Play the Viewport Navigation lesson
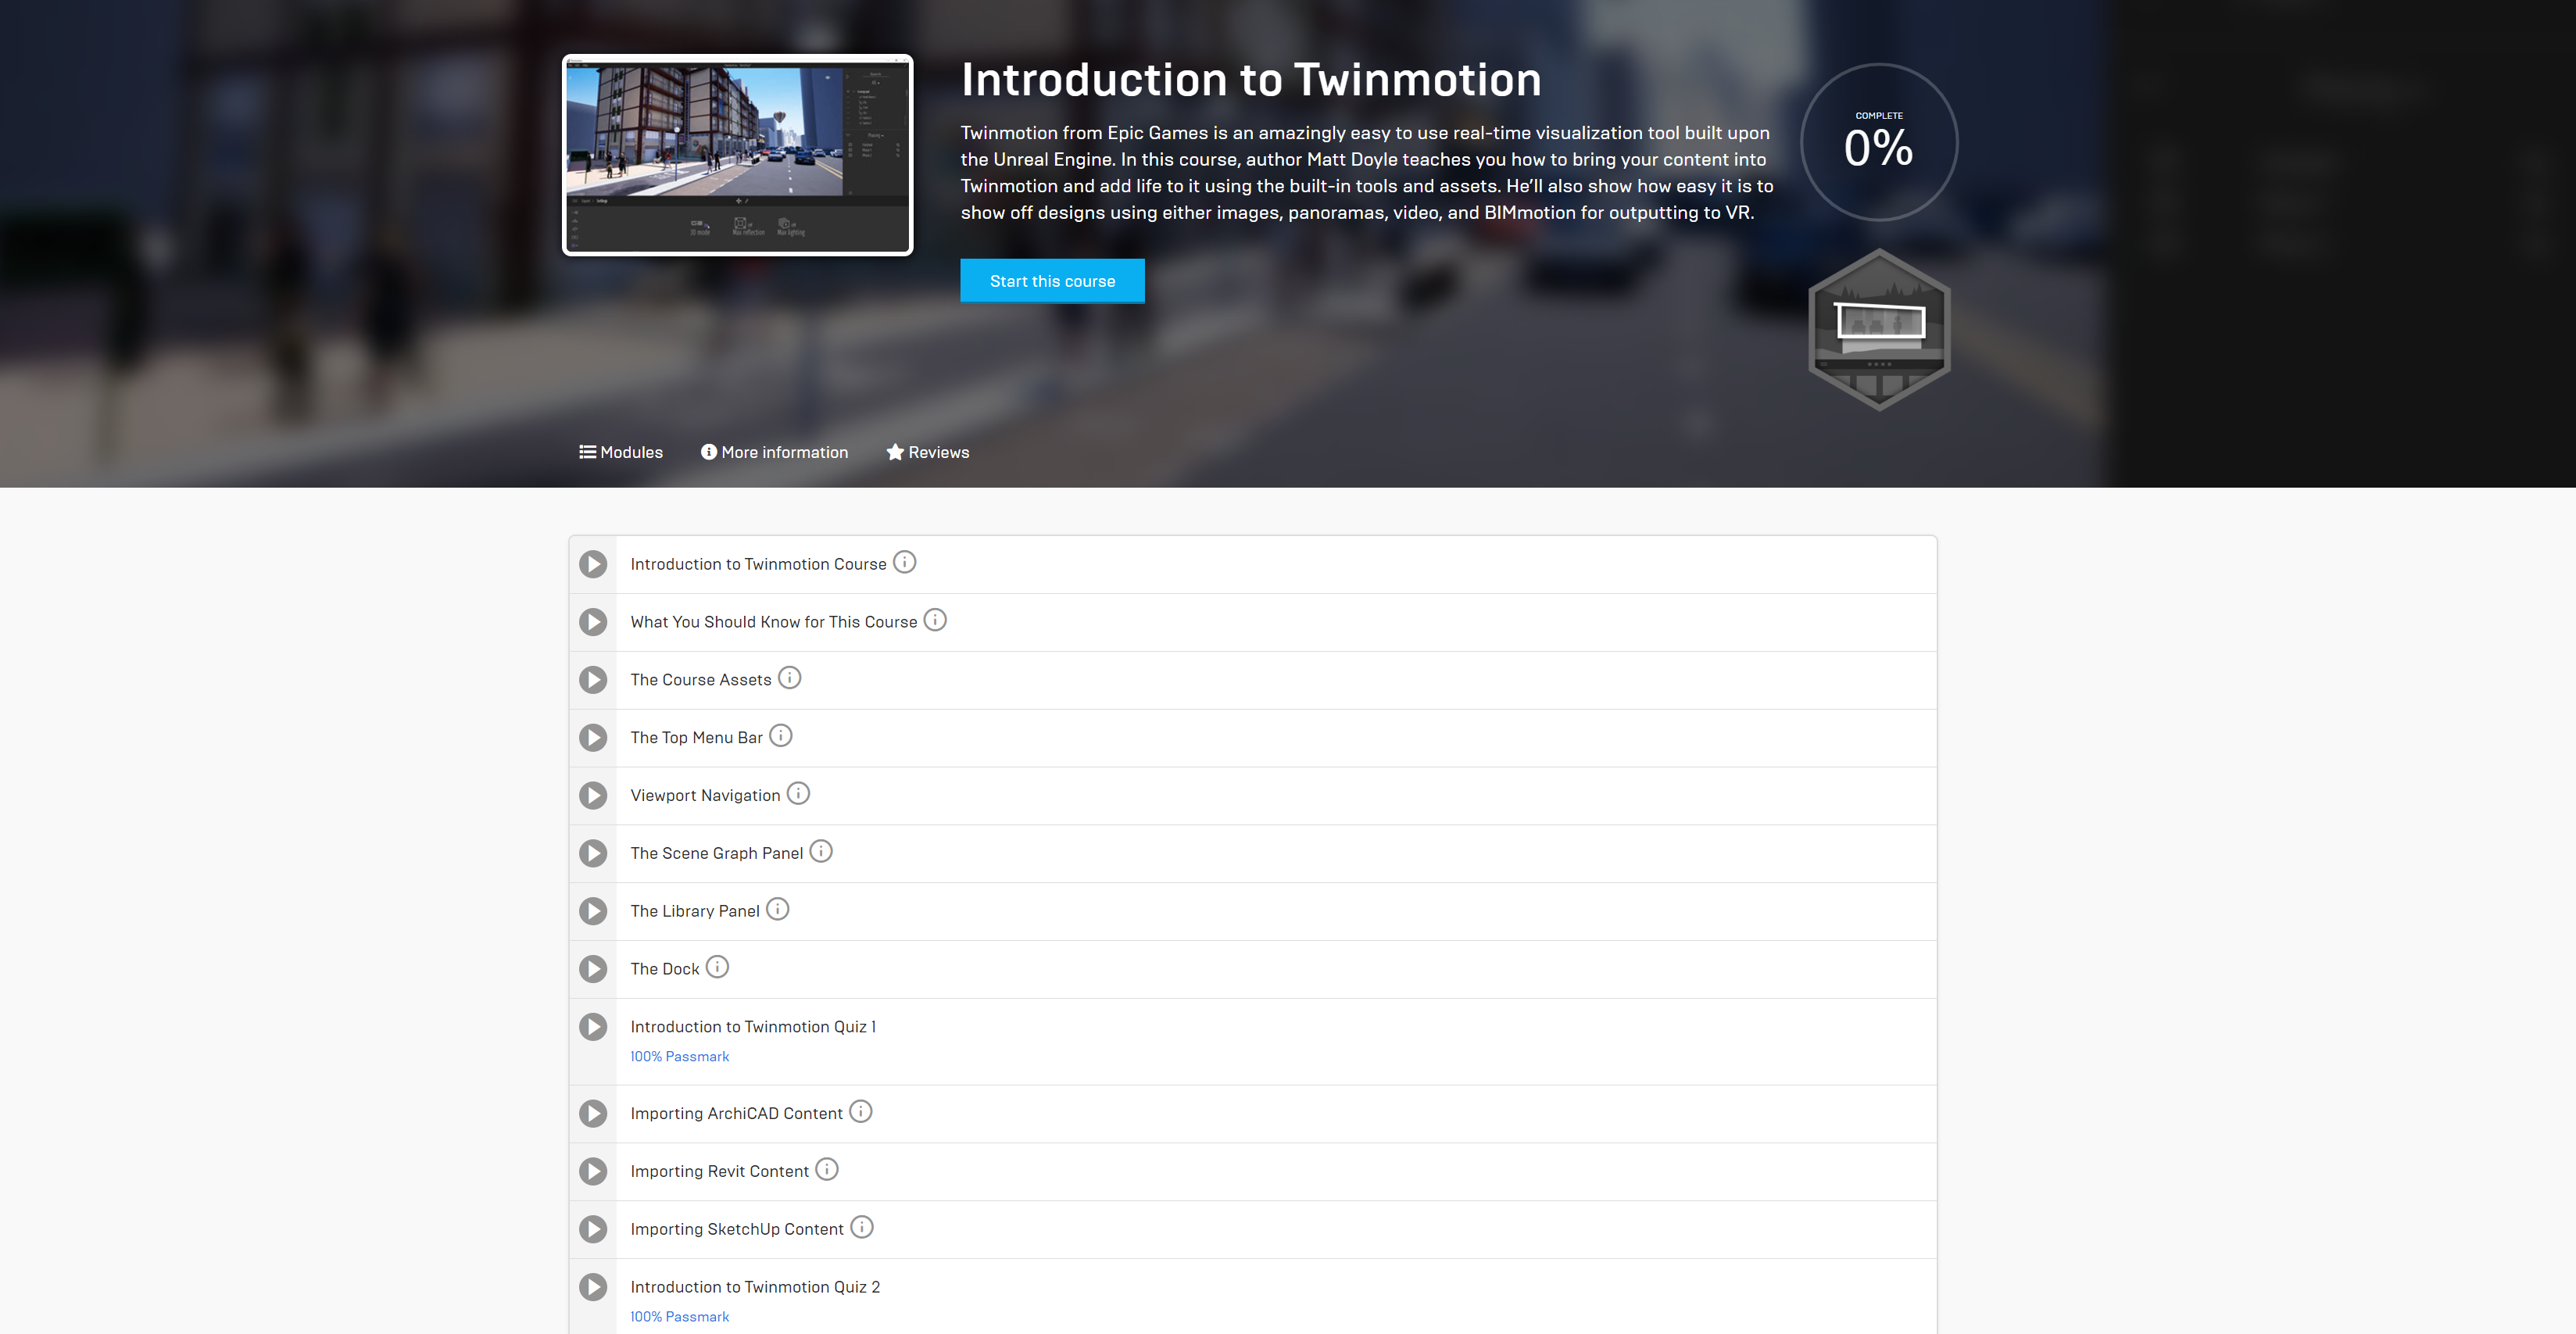The height and width of the screenshot is (1334, 2576). [593, 795]
